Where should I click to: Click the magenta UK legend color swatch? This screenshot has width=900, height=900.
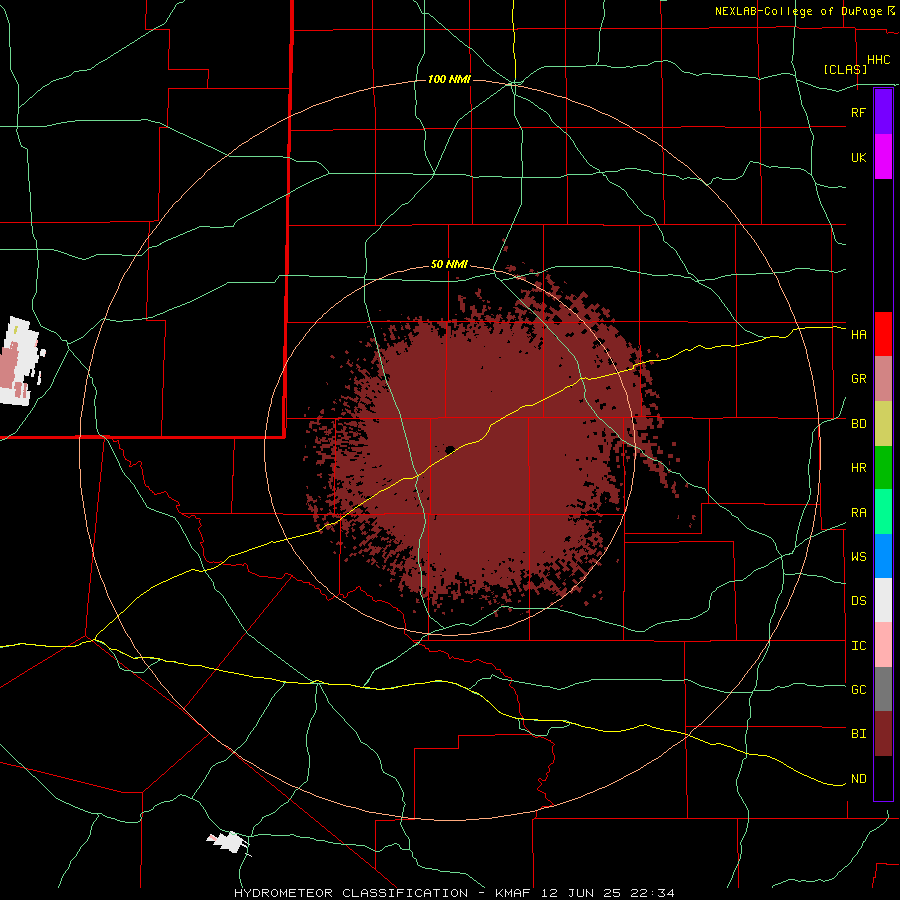pyautogui.click(x=883, y=157)
